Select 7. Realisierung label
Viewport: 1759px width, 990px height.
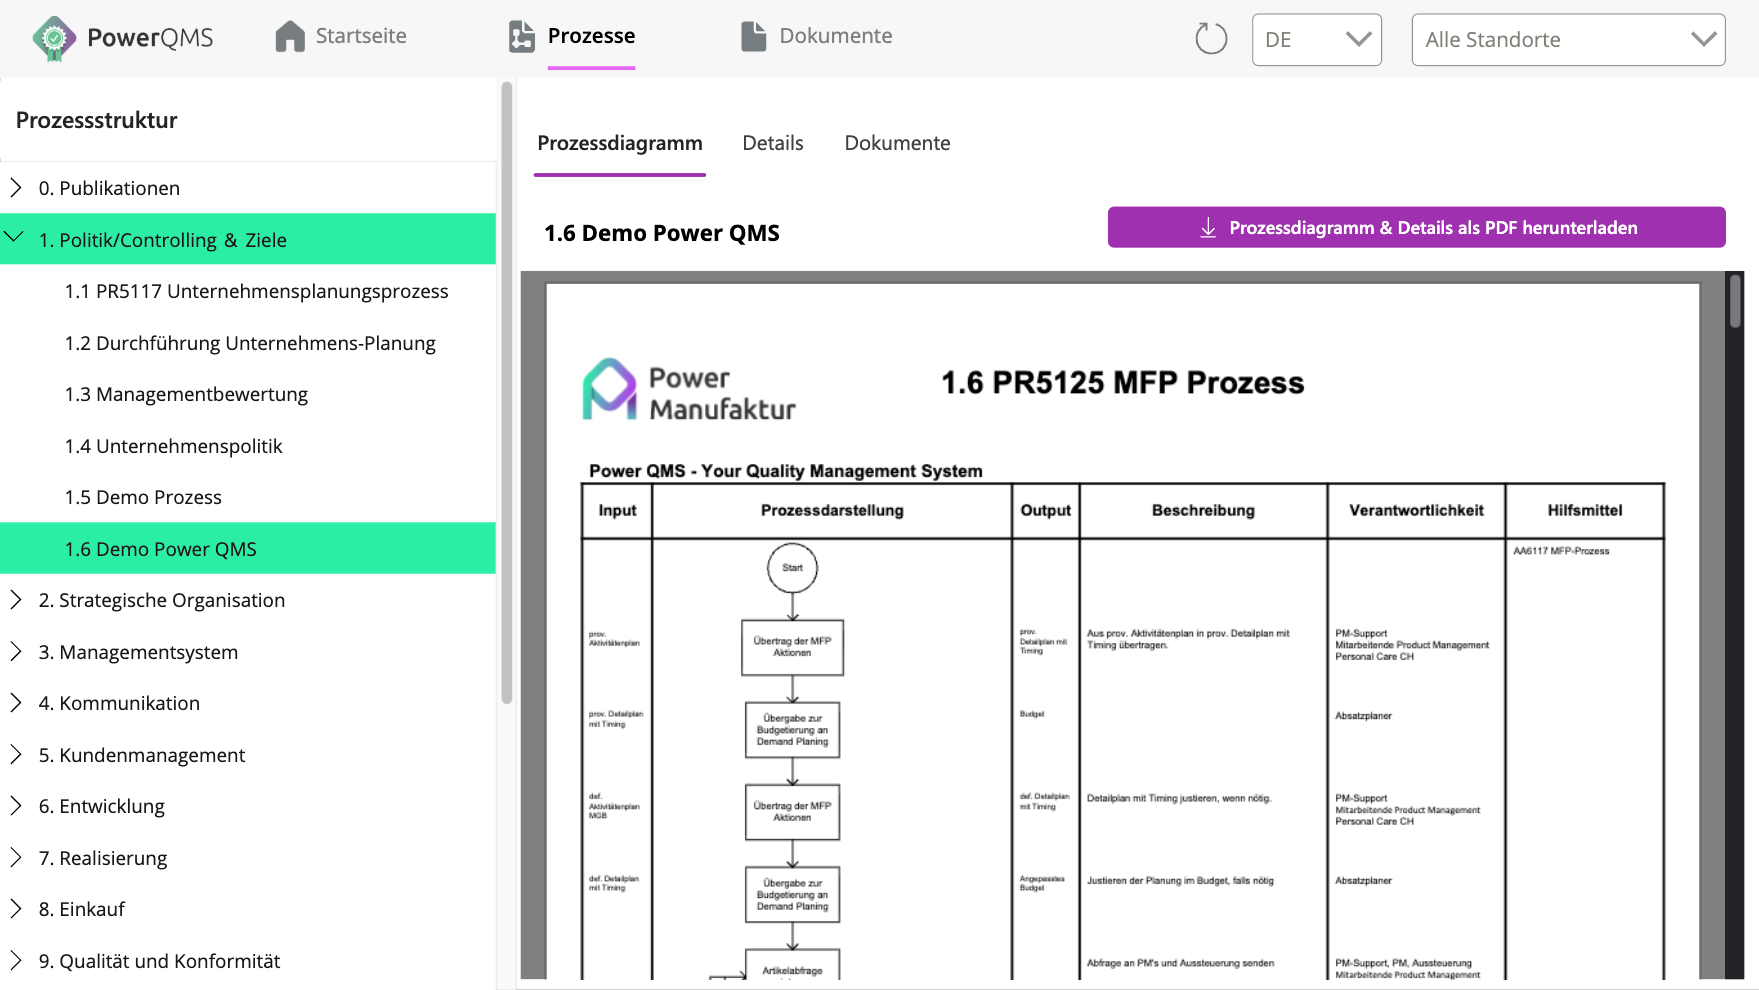103,858
